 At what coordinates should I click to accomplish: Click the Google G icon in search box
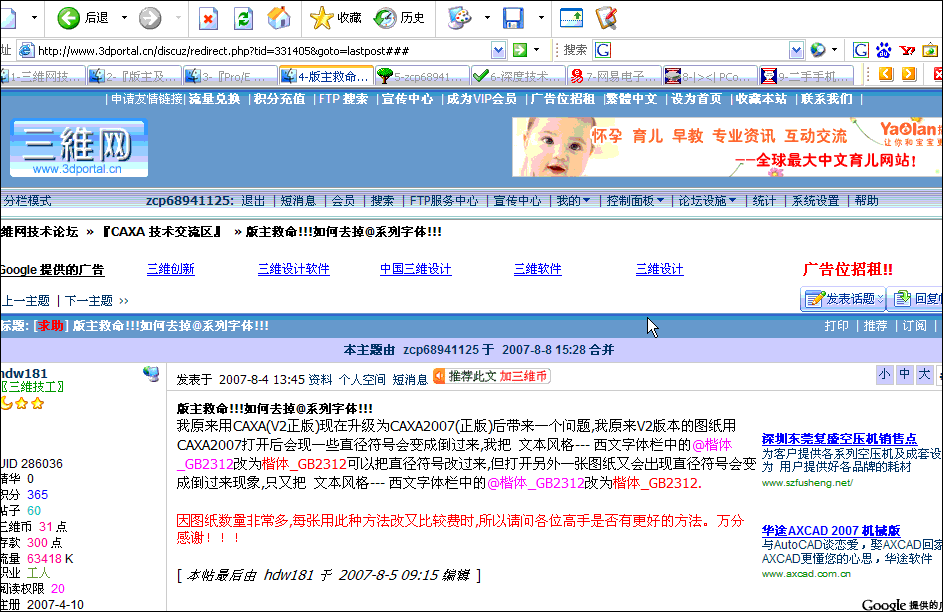603,50
